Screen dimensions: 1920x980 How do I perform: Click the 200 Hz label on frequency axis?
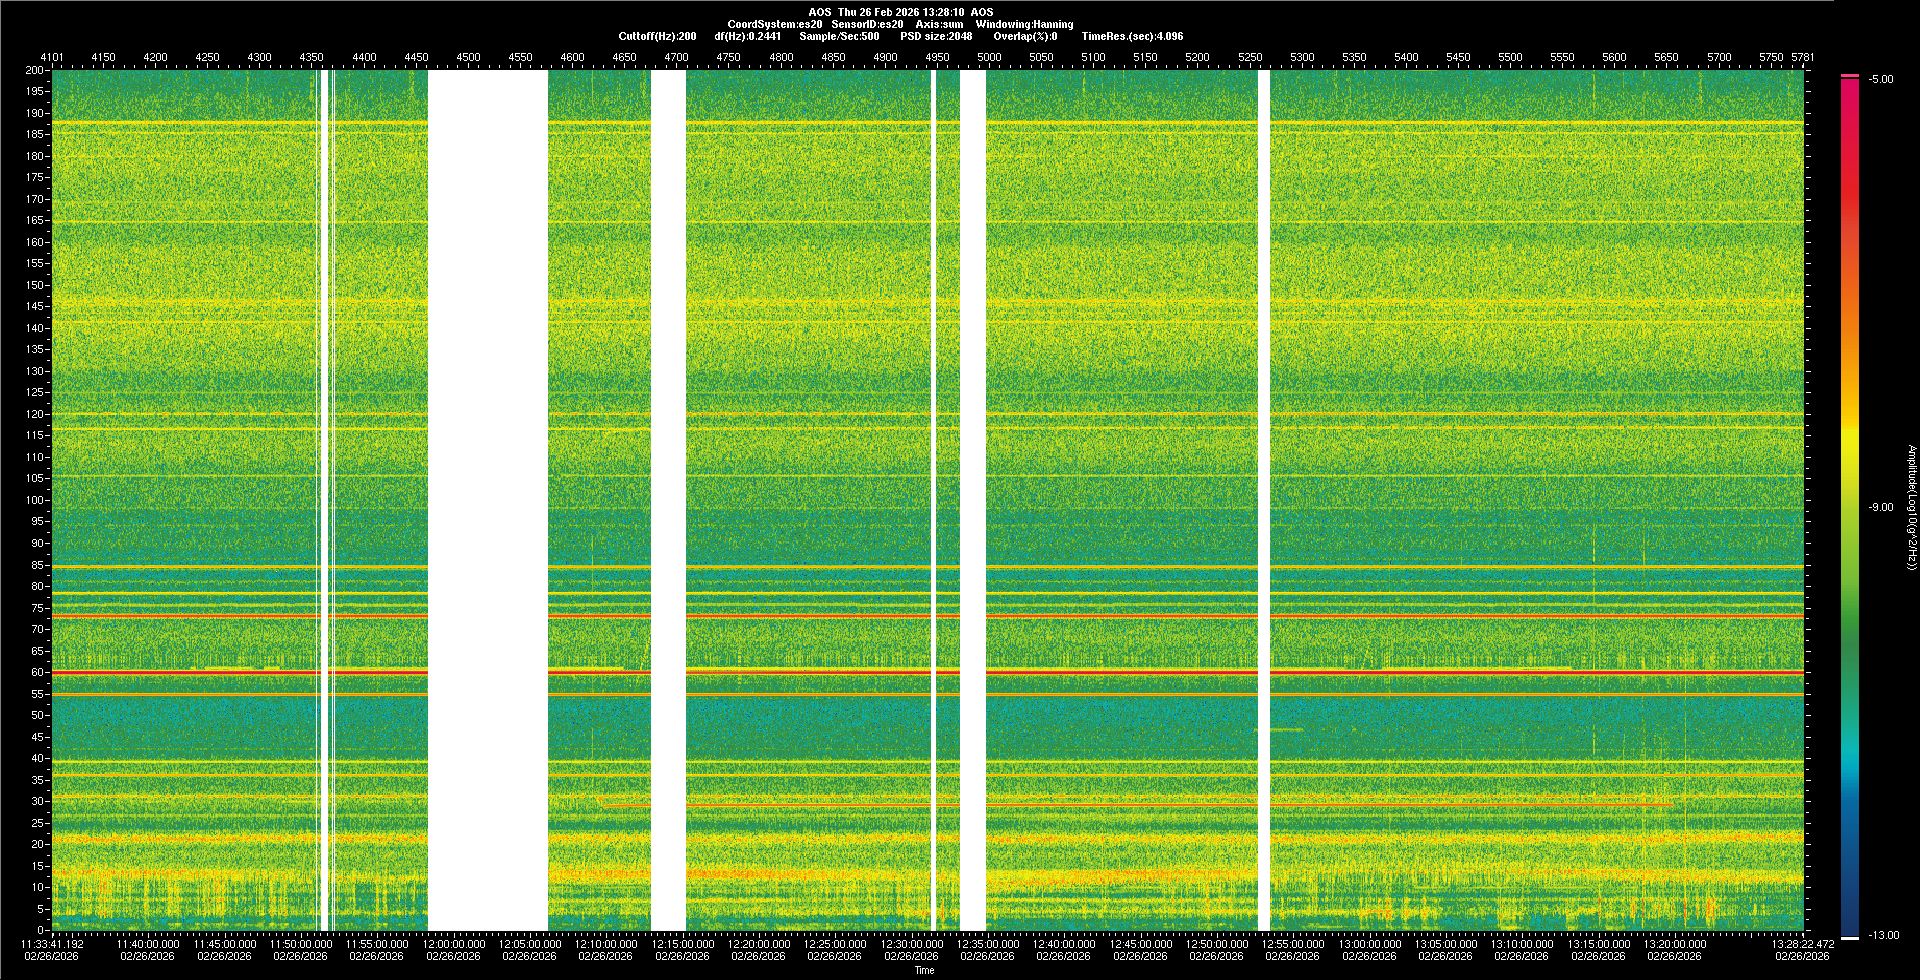point(34,71)
